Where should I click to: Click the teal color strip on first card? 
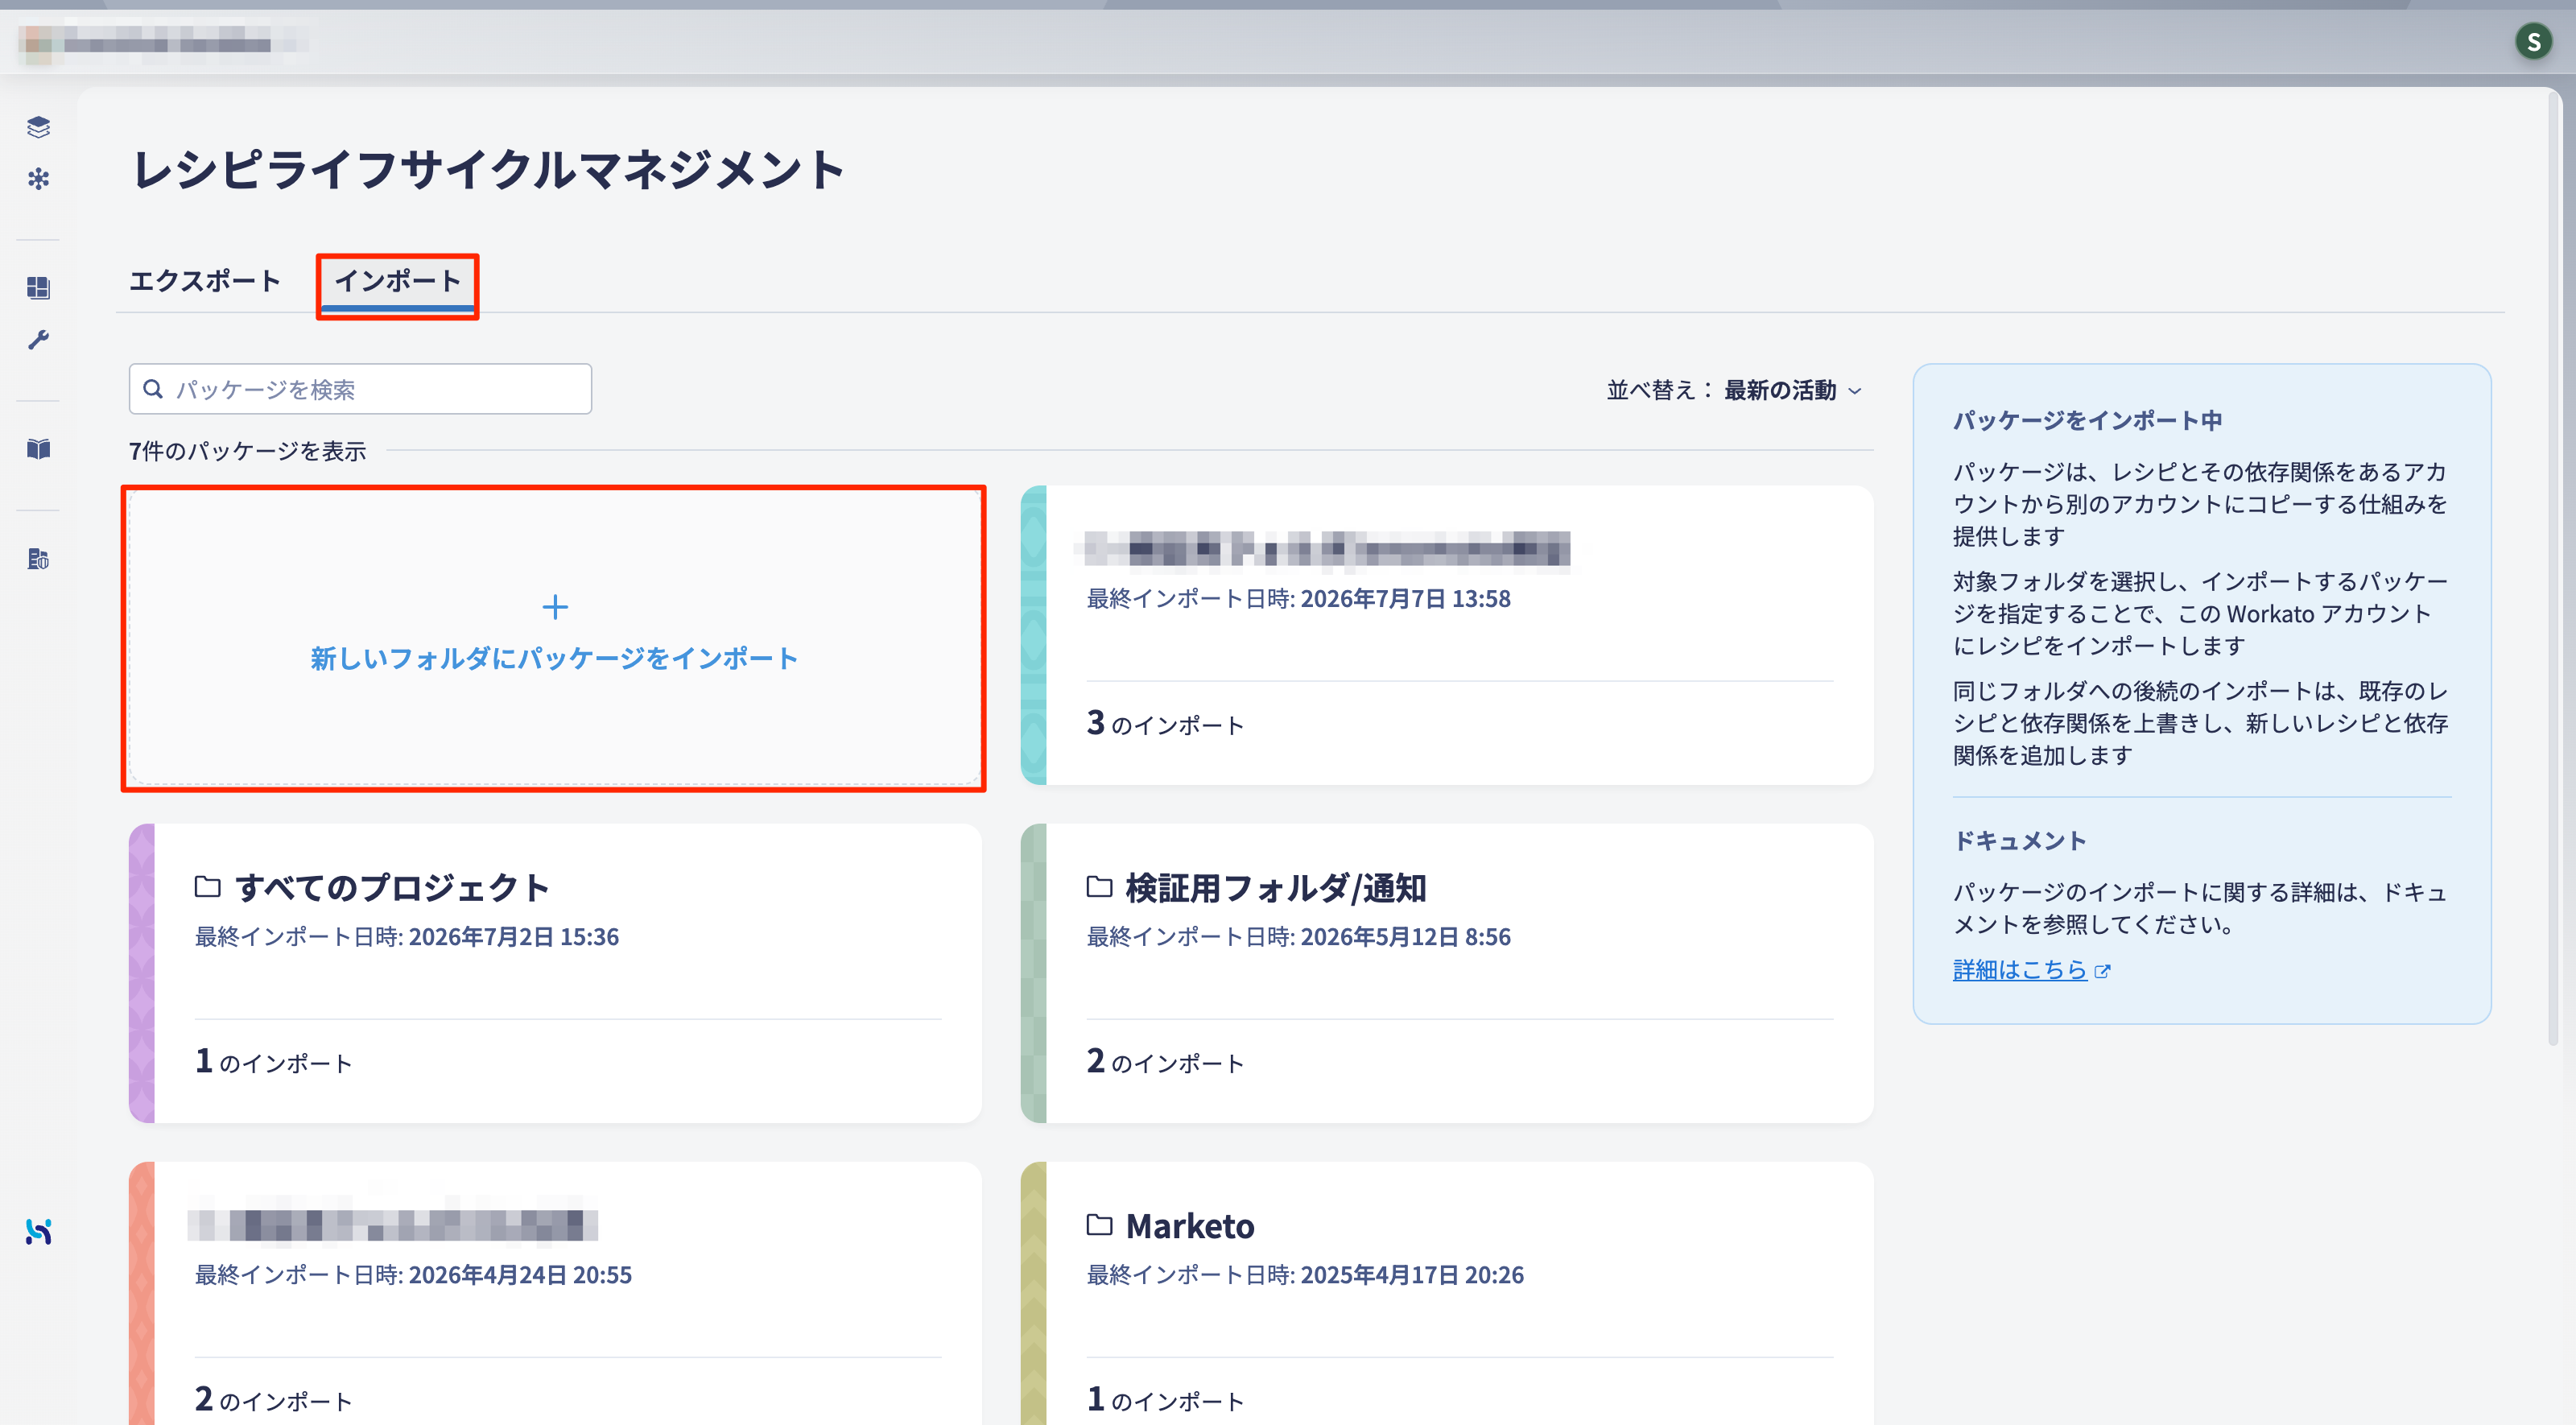click(x=1034, y=635)
